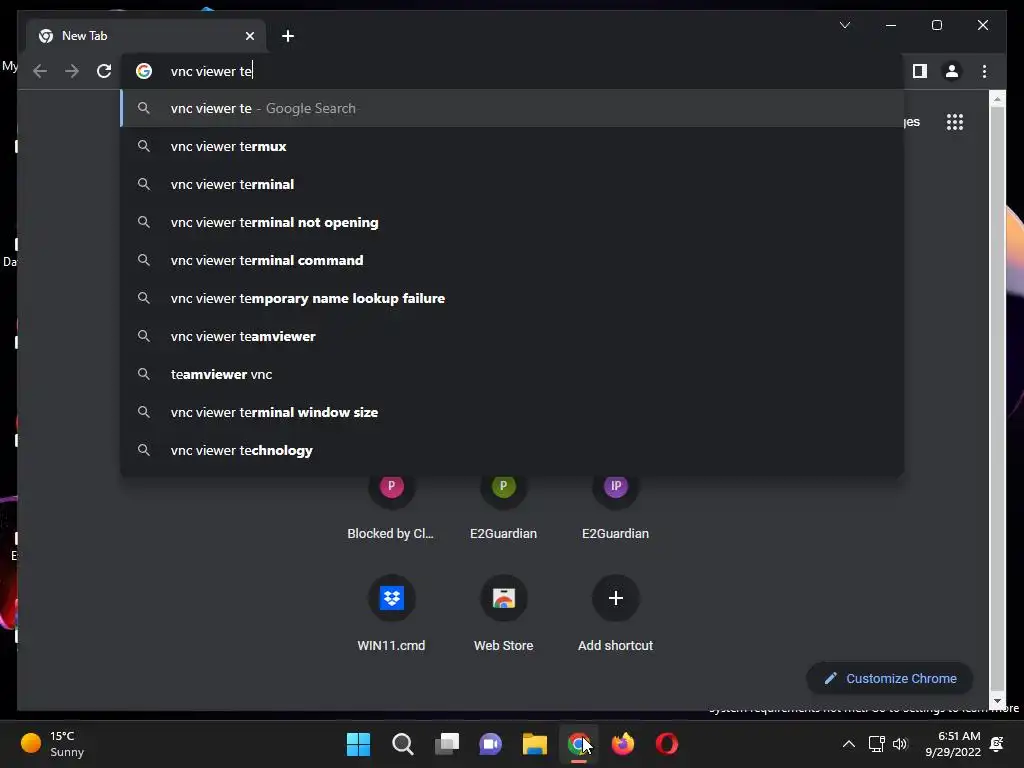Open taskbar Search
This screenshot has width=1024, height=768.
pos(402,744)
